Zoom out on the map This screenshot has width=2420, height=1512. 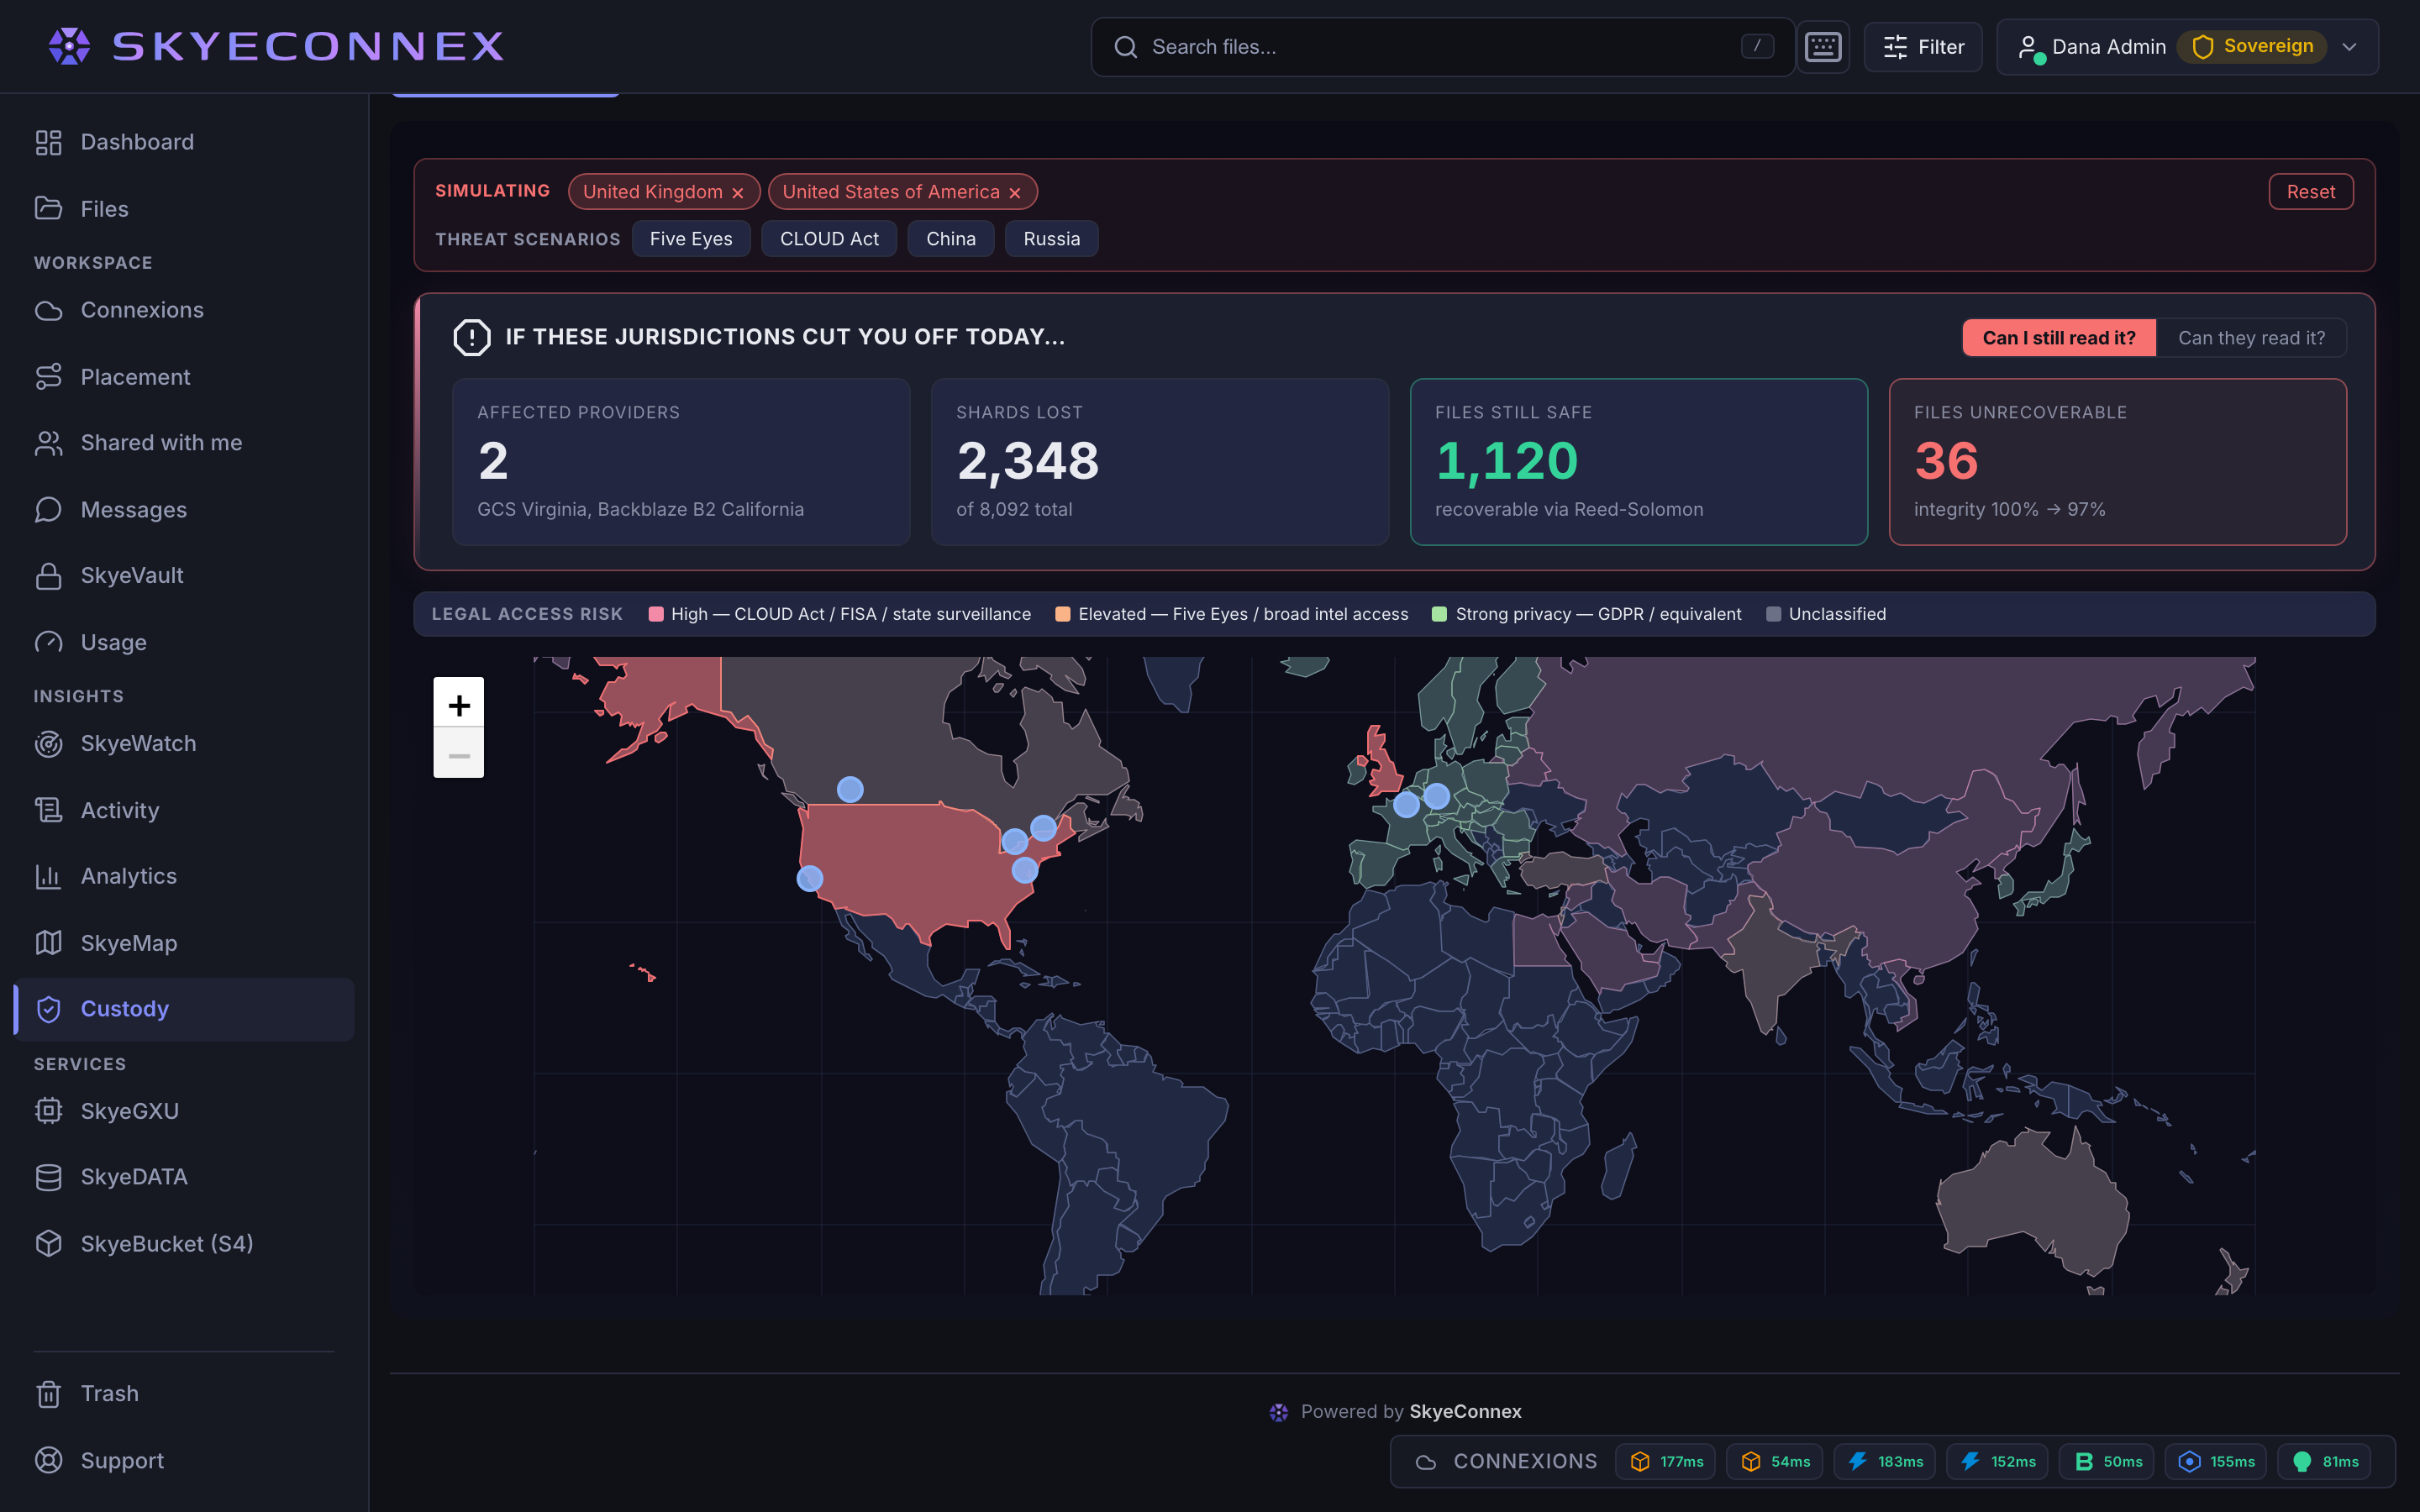click(459, 754)
